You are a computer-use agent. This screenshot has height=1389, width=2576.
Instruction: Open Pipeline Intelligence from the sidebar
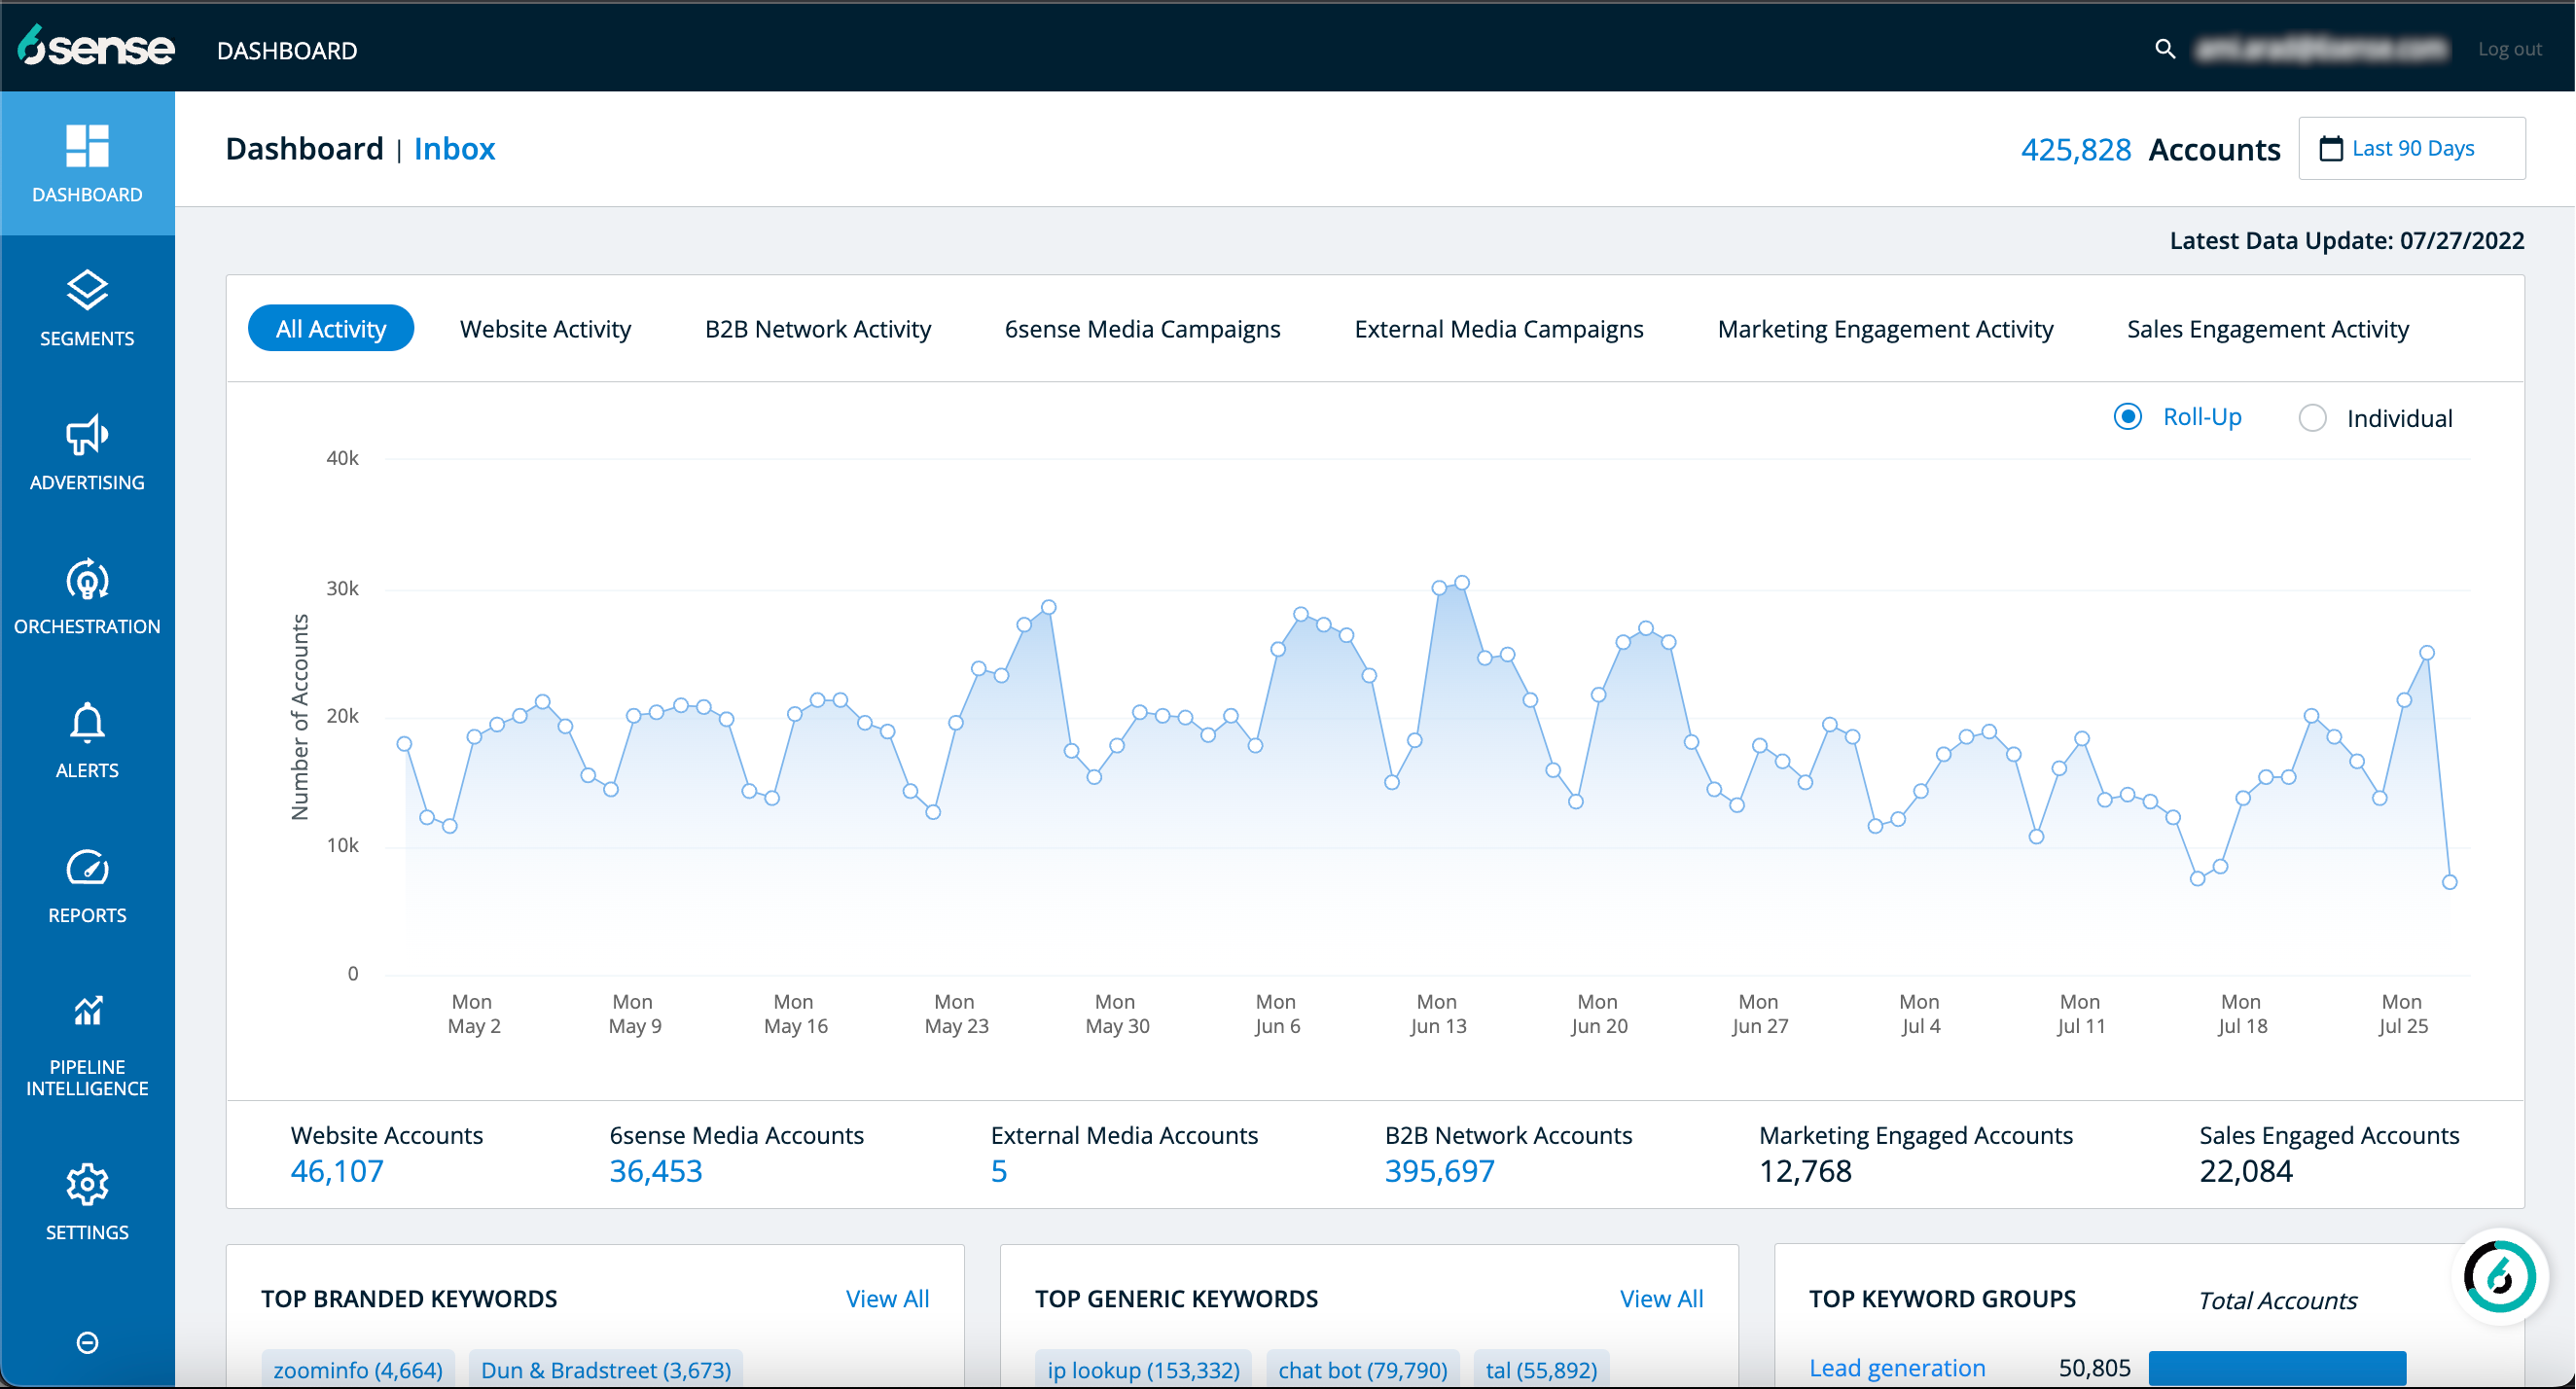(x=87, y=1030)
